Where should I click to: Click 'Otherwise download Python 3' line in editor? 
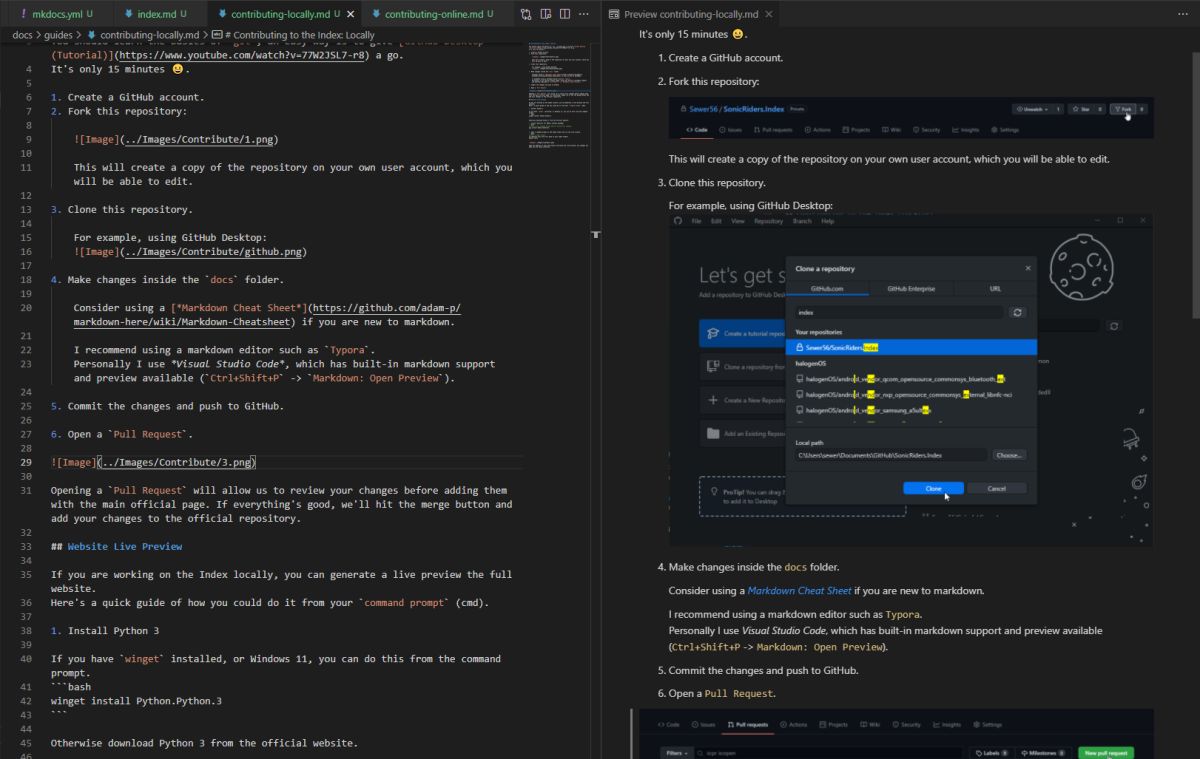pos(204,743)
